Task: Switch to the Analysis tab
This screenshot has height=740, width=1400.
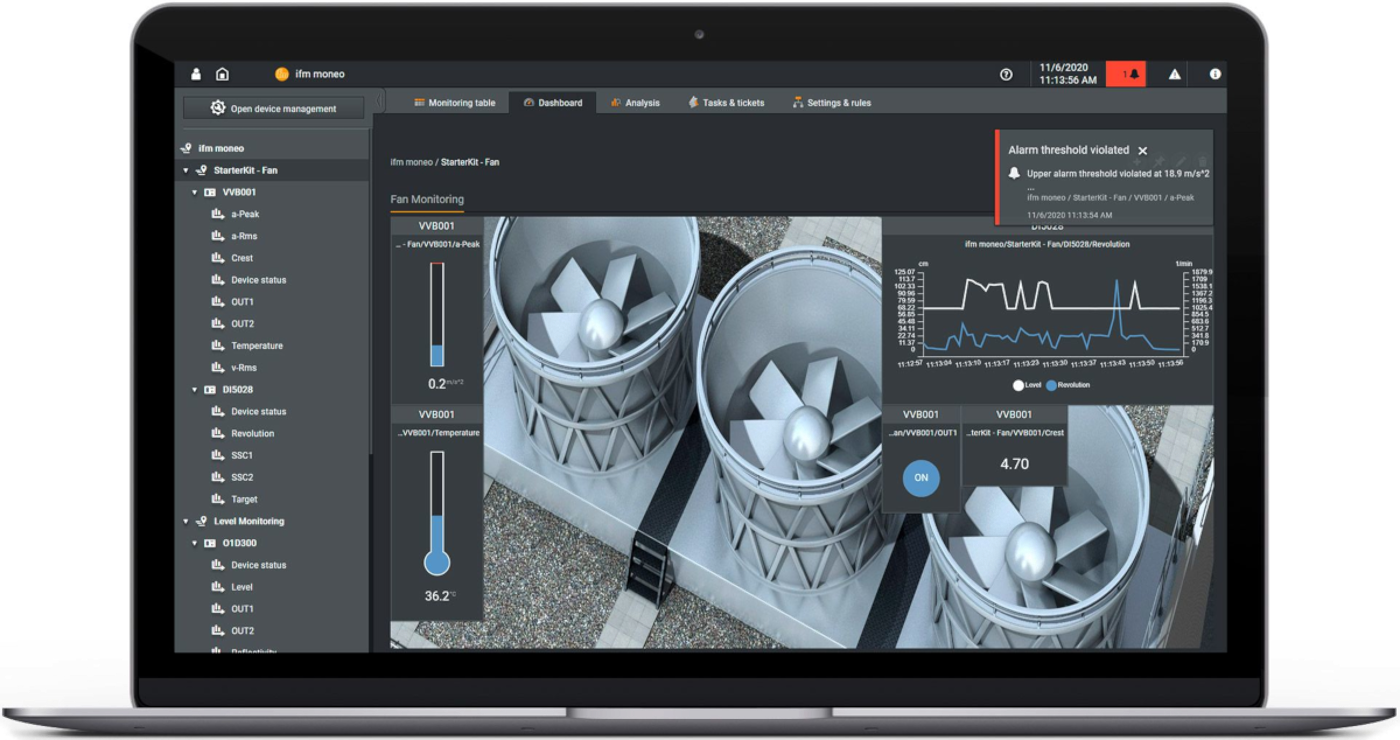Action: [635, 102]
